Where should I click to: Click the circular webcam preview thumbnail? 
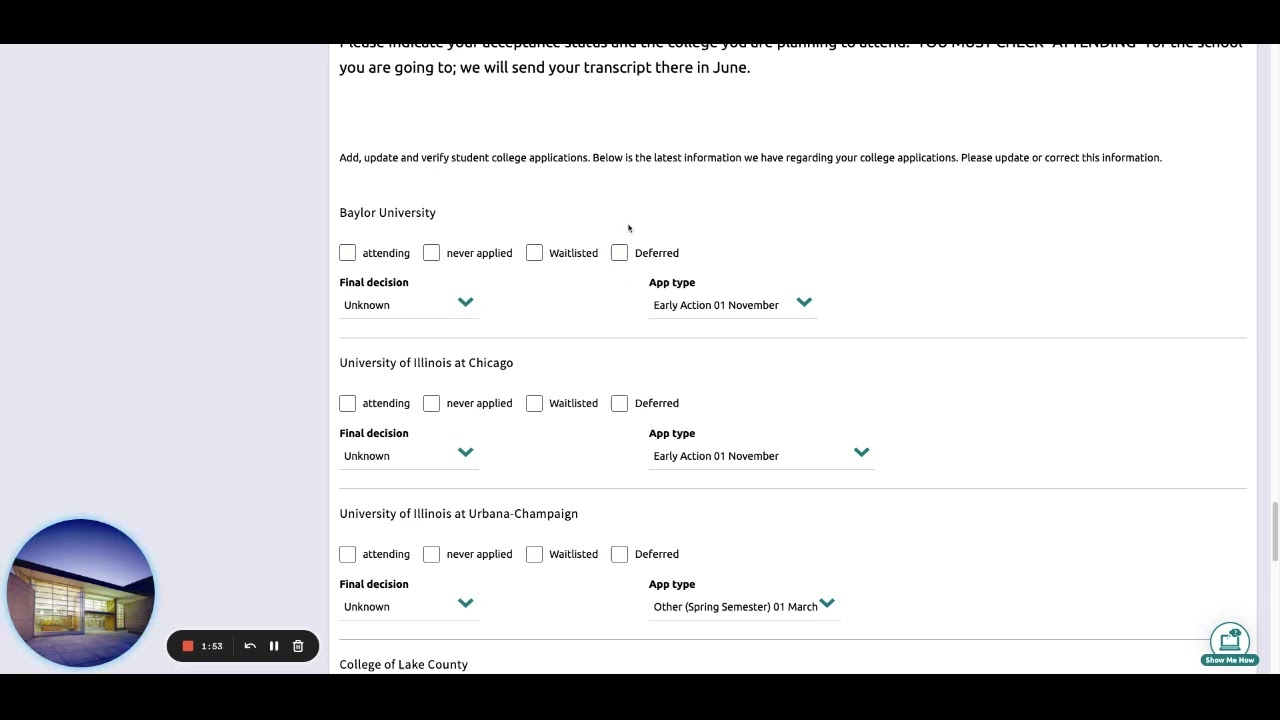81,593
